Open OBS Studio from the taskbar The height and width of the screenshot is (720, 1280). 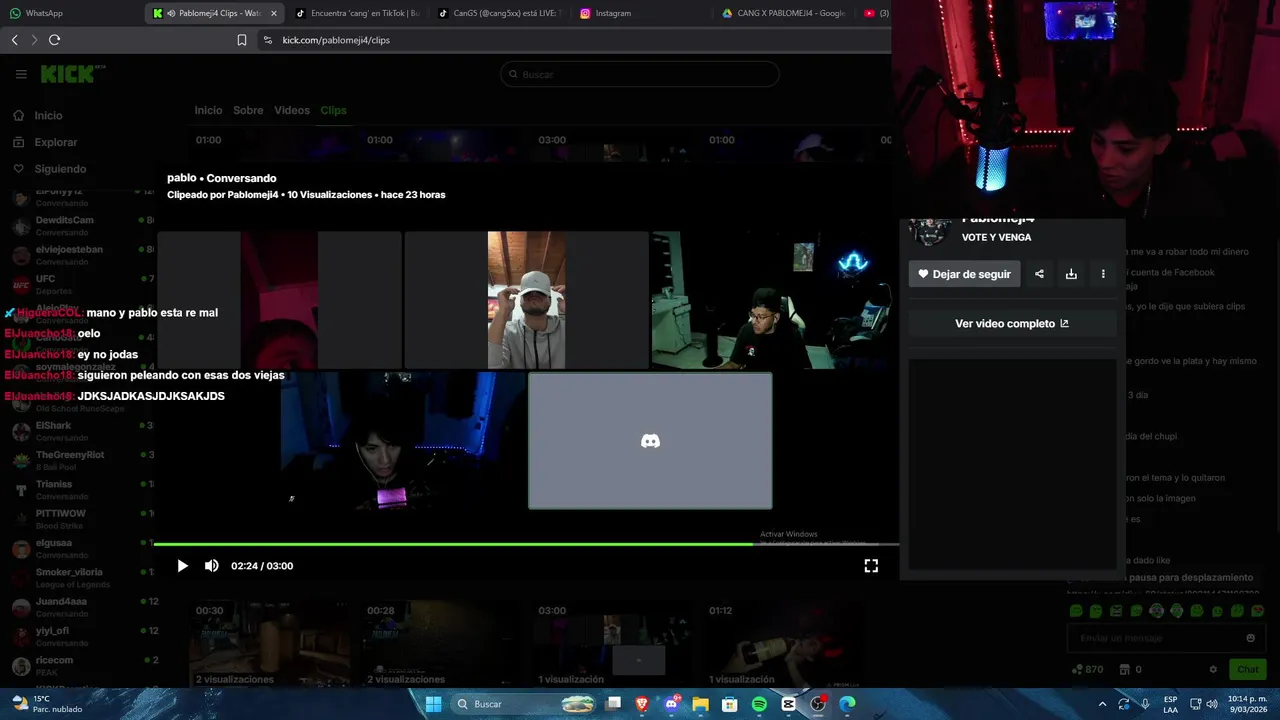point(818,704)
